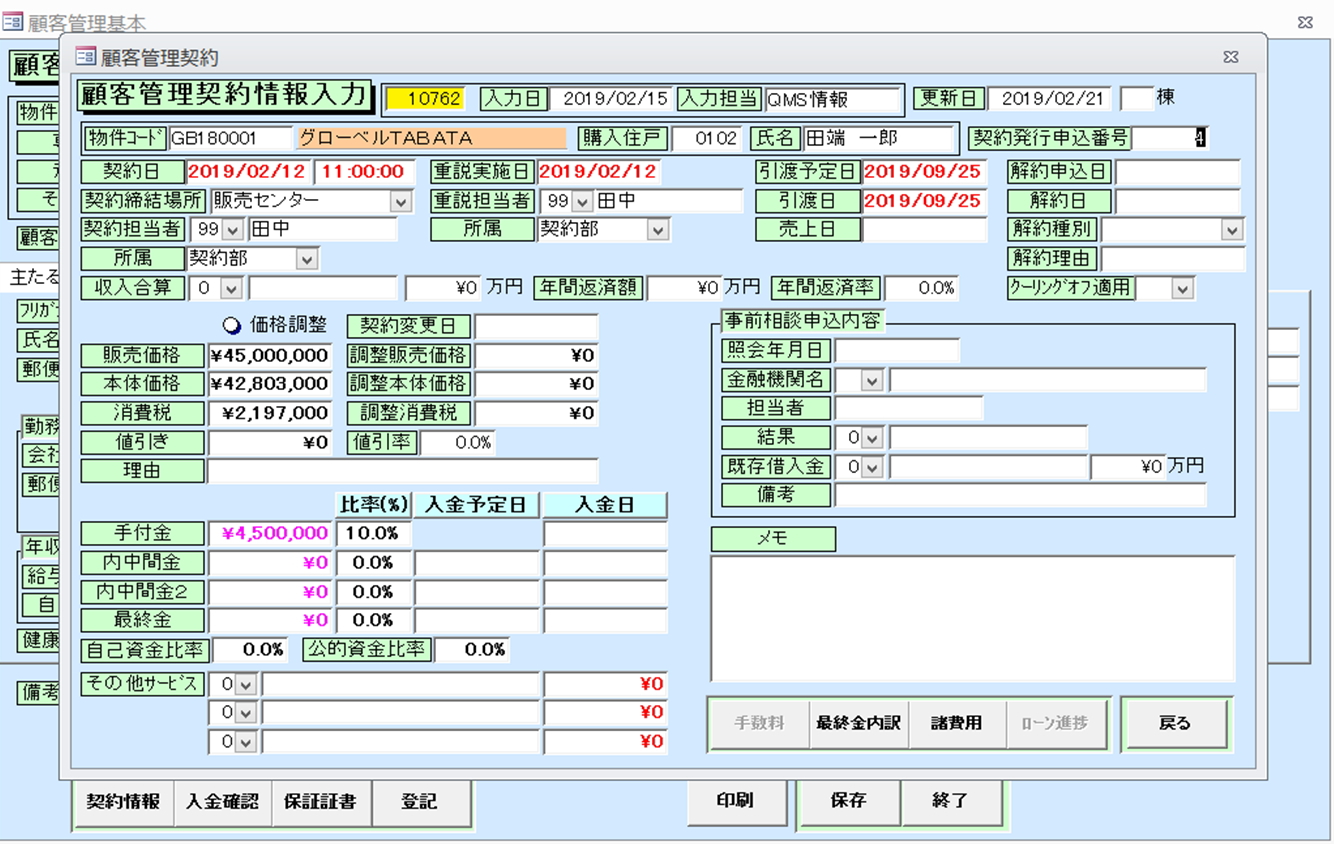Expand the 重説担当者 code dropdown
This screenshot has height=844, width=1334.
(583, 201)
